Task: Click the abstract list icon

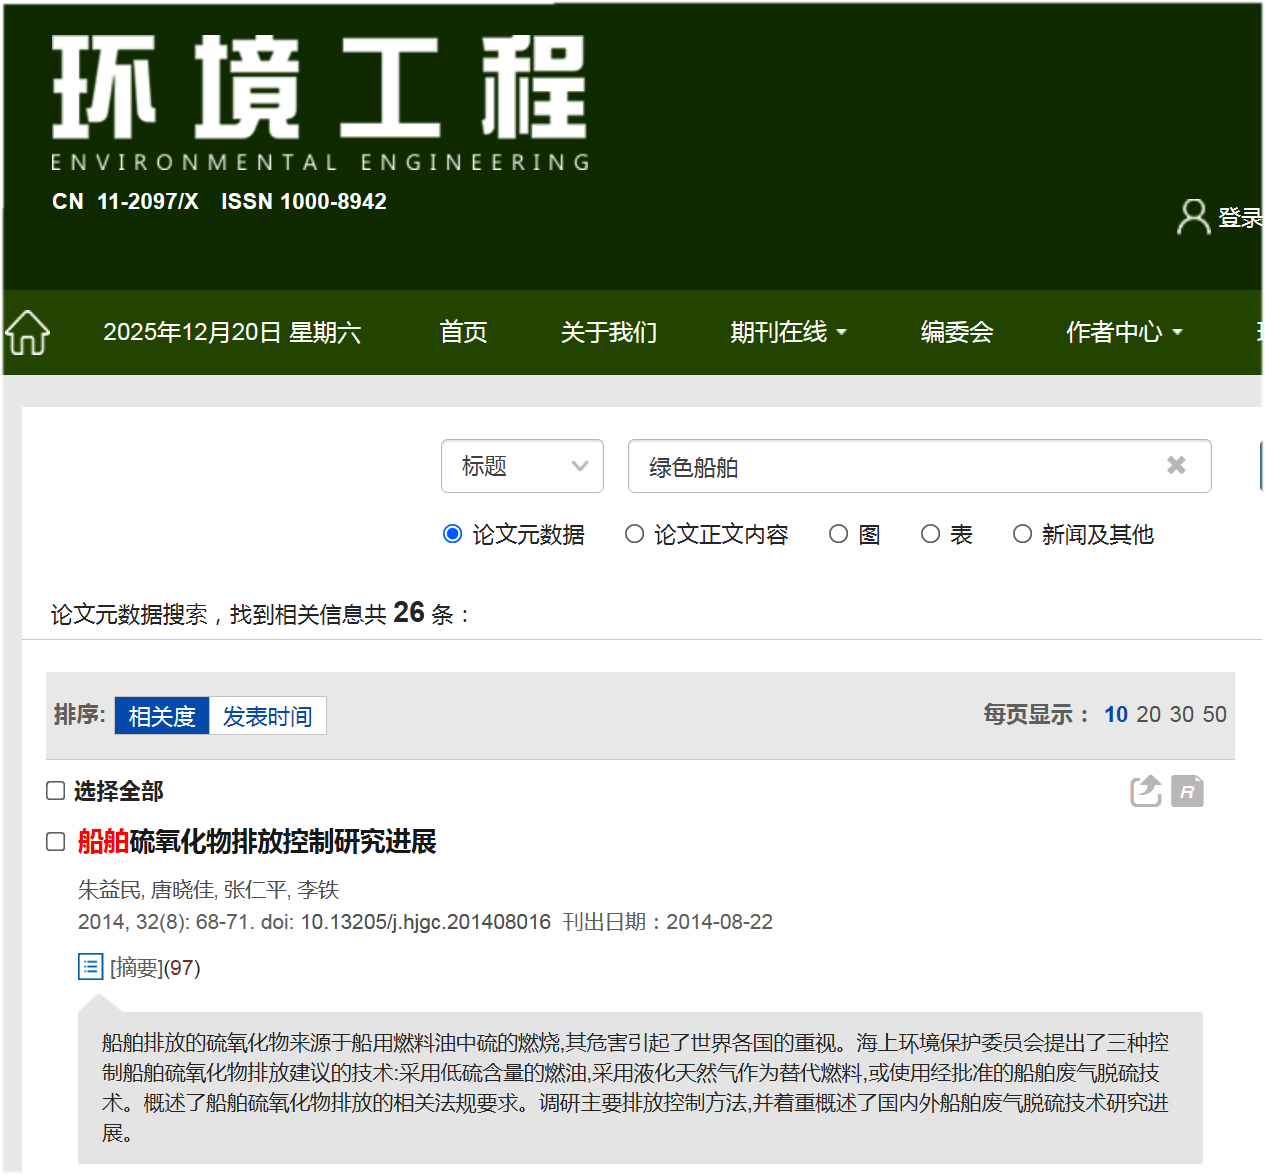Action: [90, 967]
